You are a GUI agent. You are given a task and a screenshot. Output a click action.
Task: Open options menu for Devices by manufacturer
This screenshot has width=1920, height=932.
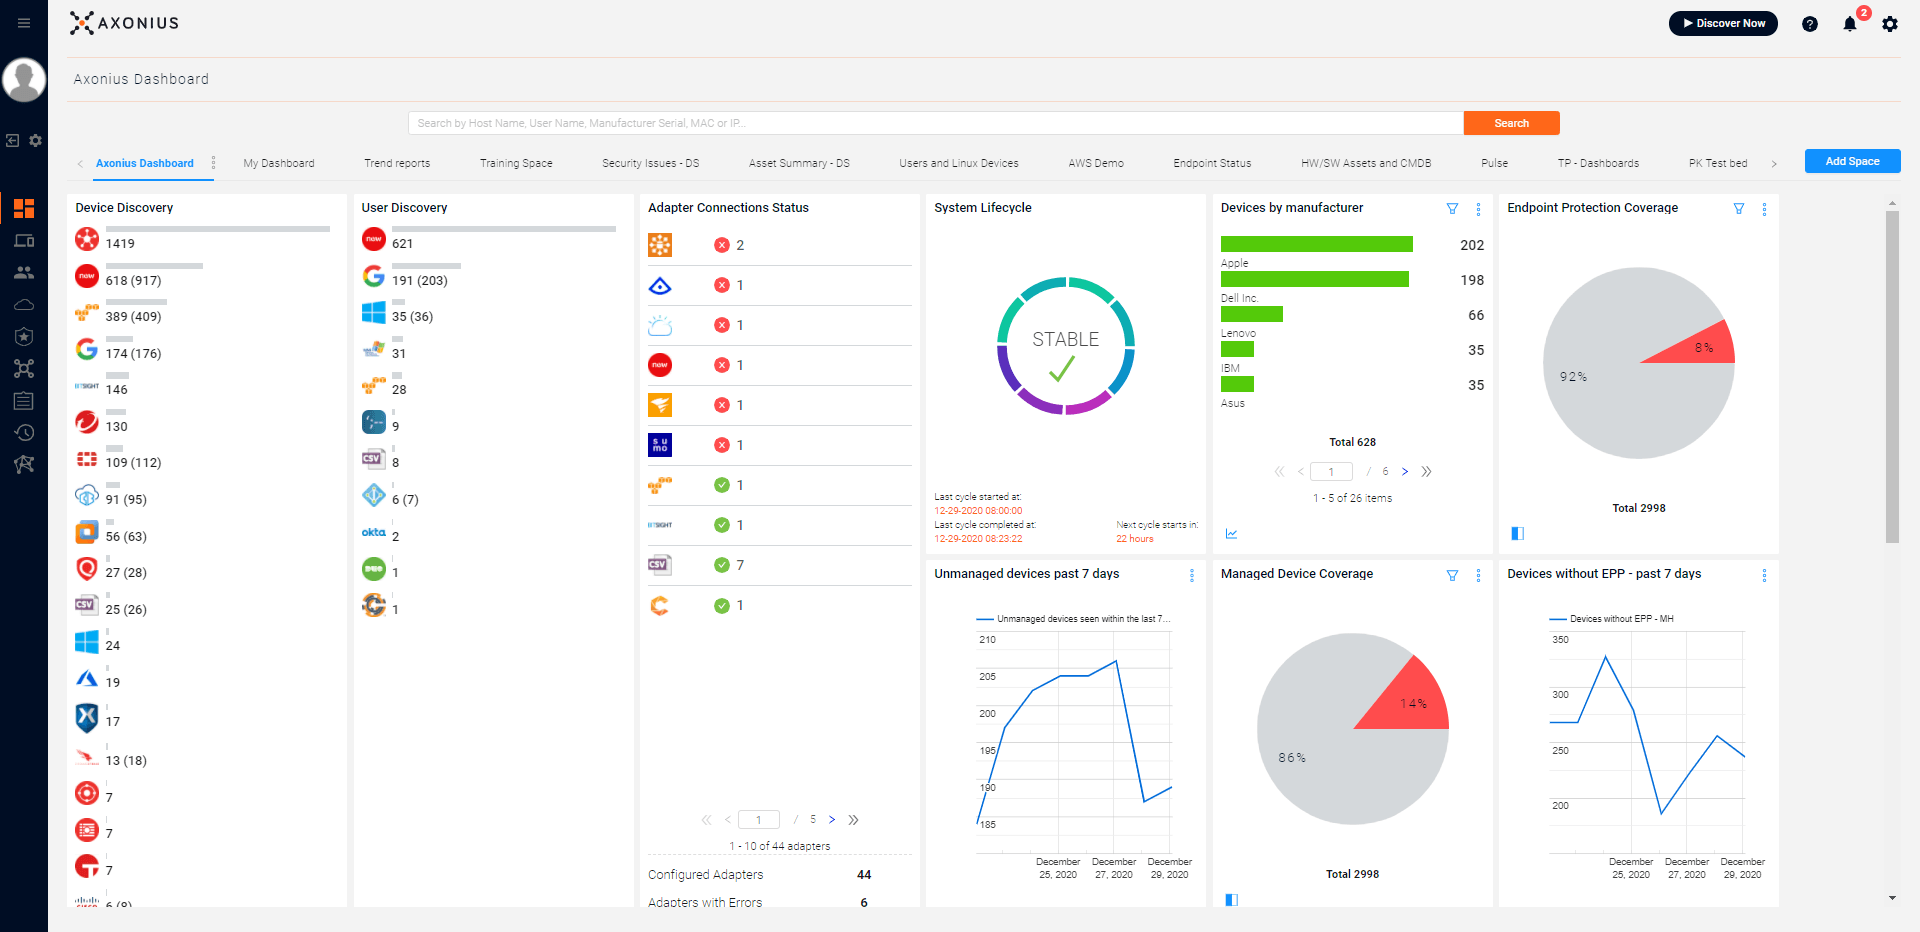tap(1478, 209)
